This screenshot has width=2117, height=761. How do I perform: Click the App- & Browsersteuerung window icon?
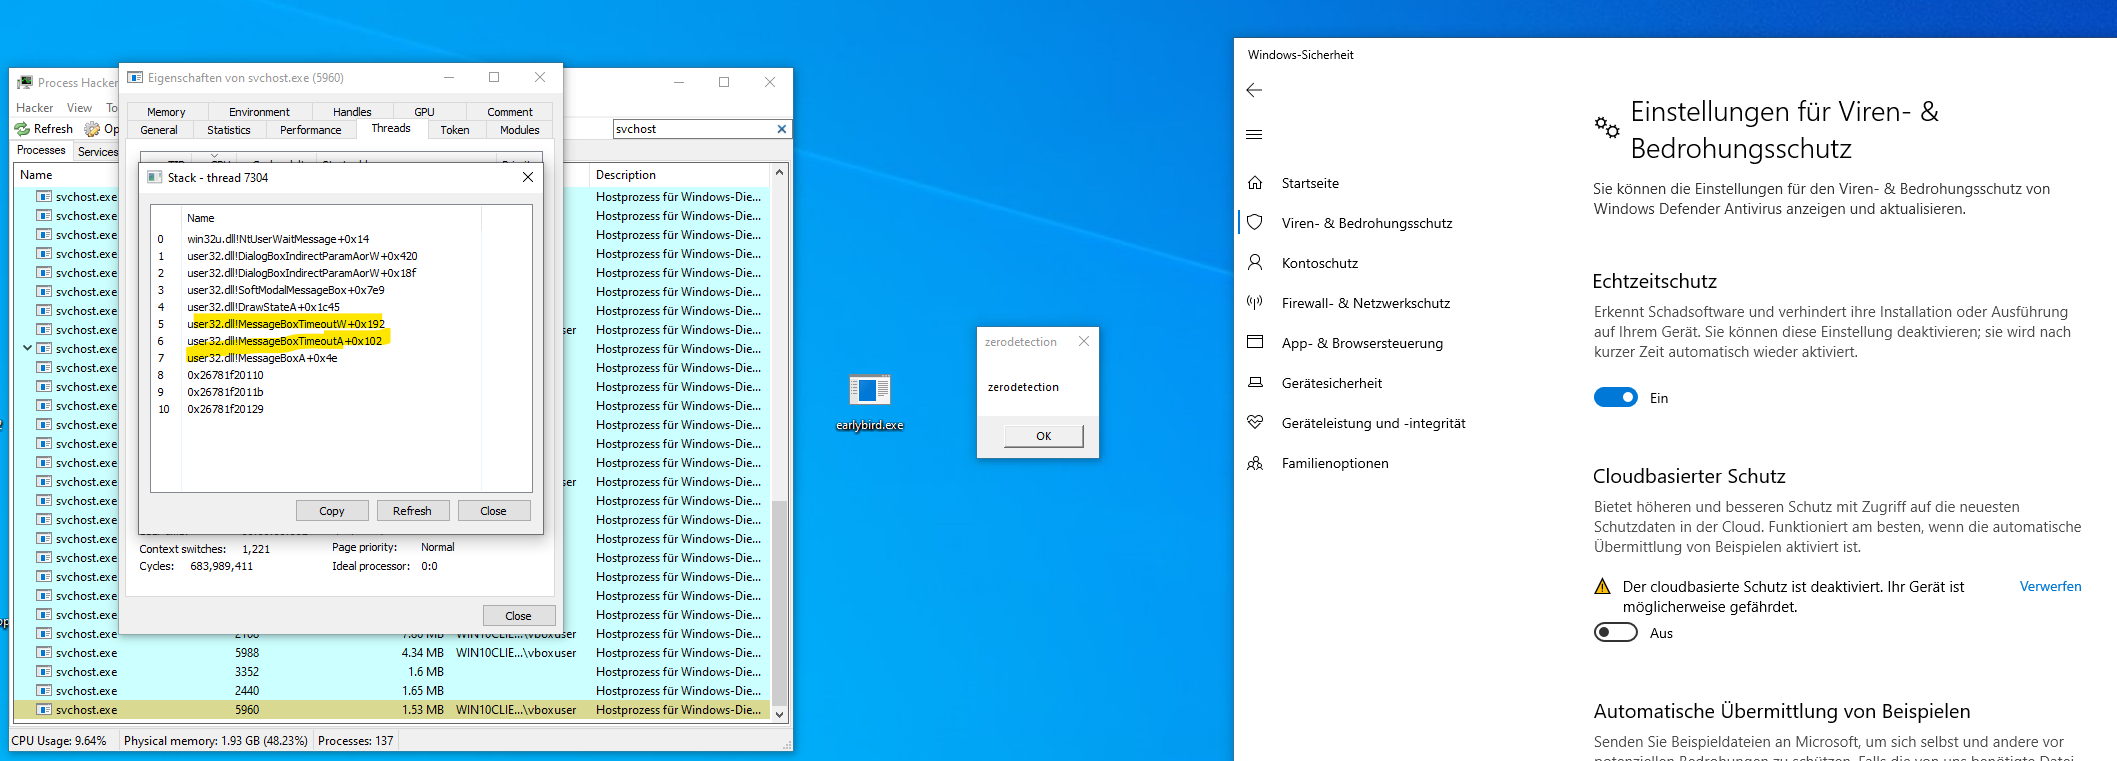[x=1255, y=342]
